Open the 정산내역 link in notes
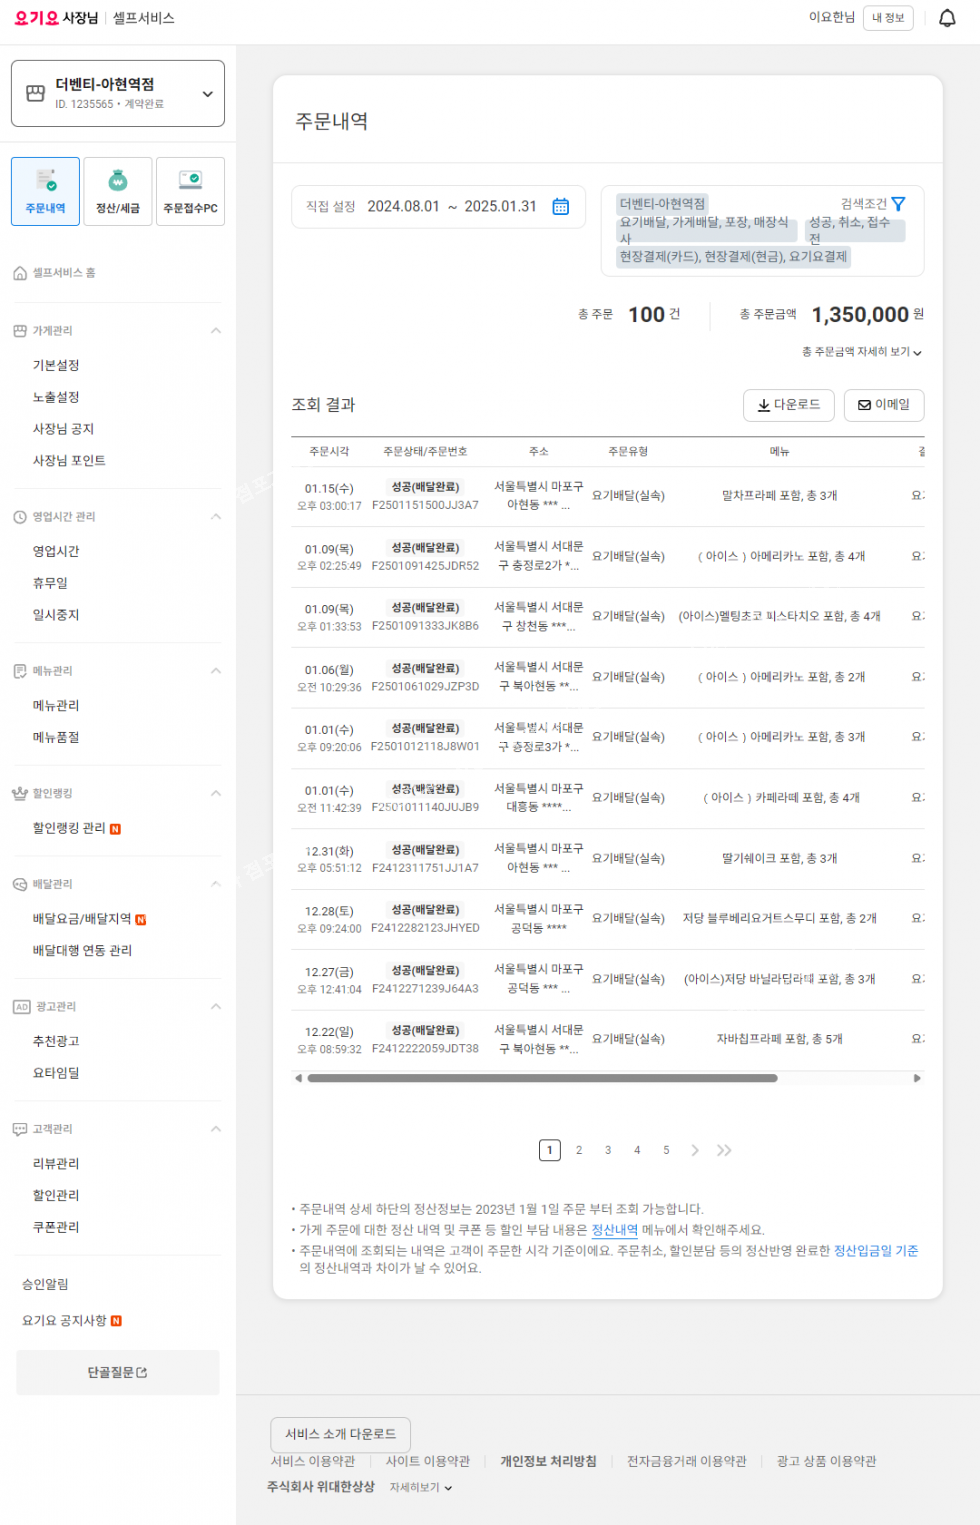Viewport: 980px width, 1525px height. (x=614, y=1230)
